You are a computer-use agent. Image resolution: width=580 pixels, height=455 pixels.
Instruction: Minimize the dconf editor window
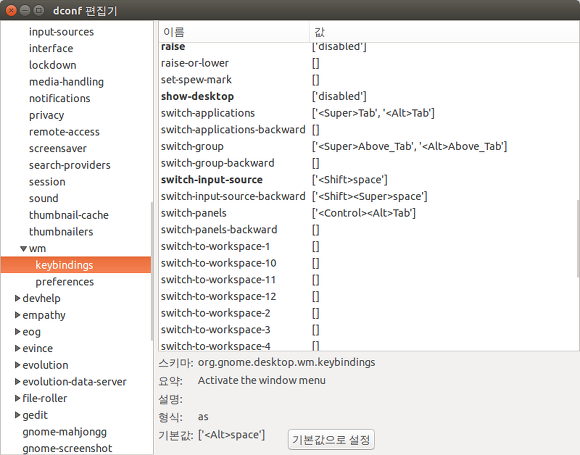tap(25, 10)
